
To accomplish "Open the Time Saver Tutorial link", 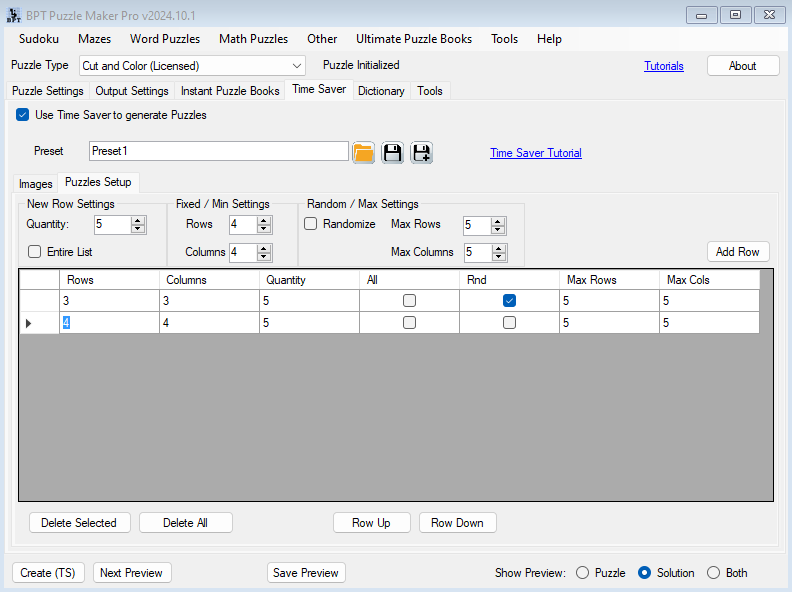I will (535, 153).
